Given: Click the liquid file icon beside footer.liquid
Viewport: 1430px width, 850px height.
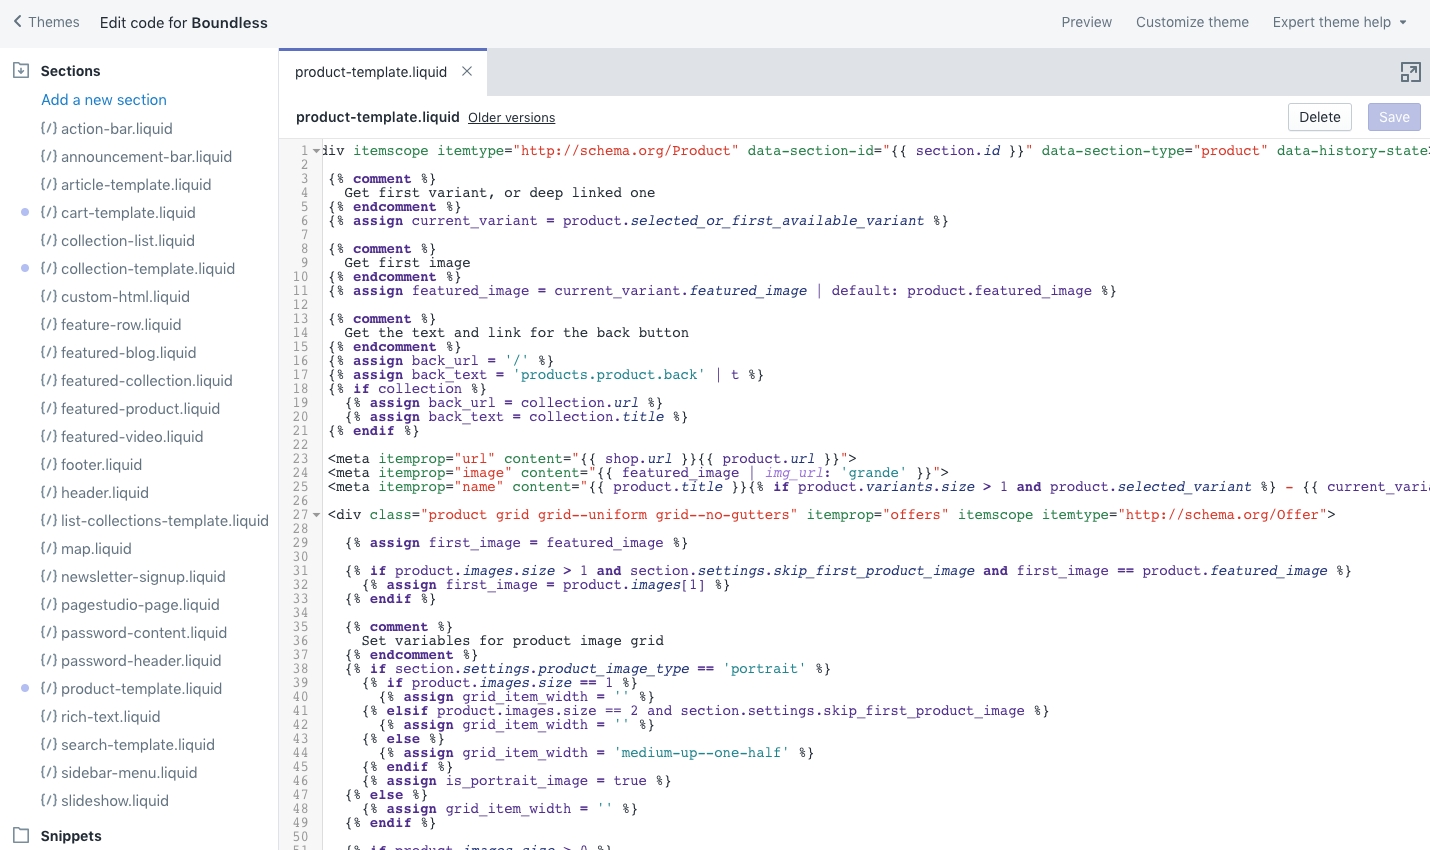Looking at the screenshot, I should tap(48, 465).
